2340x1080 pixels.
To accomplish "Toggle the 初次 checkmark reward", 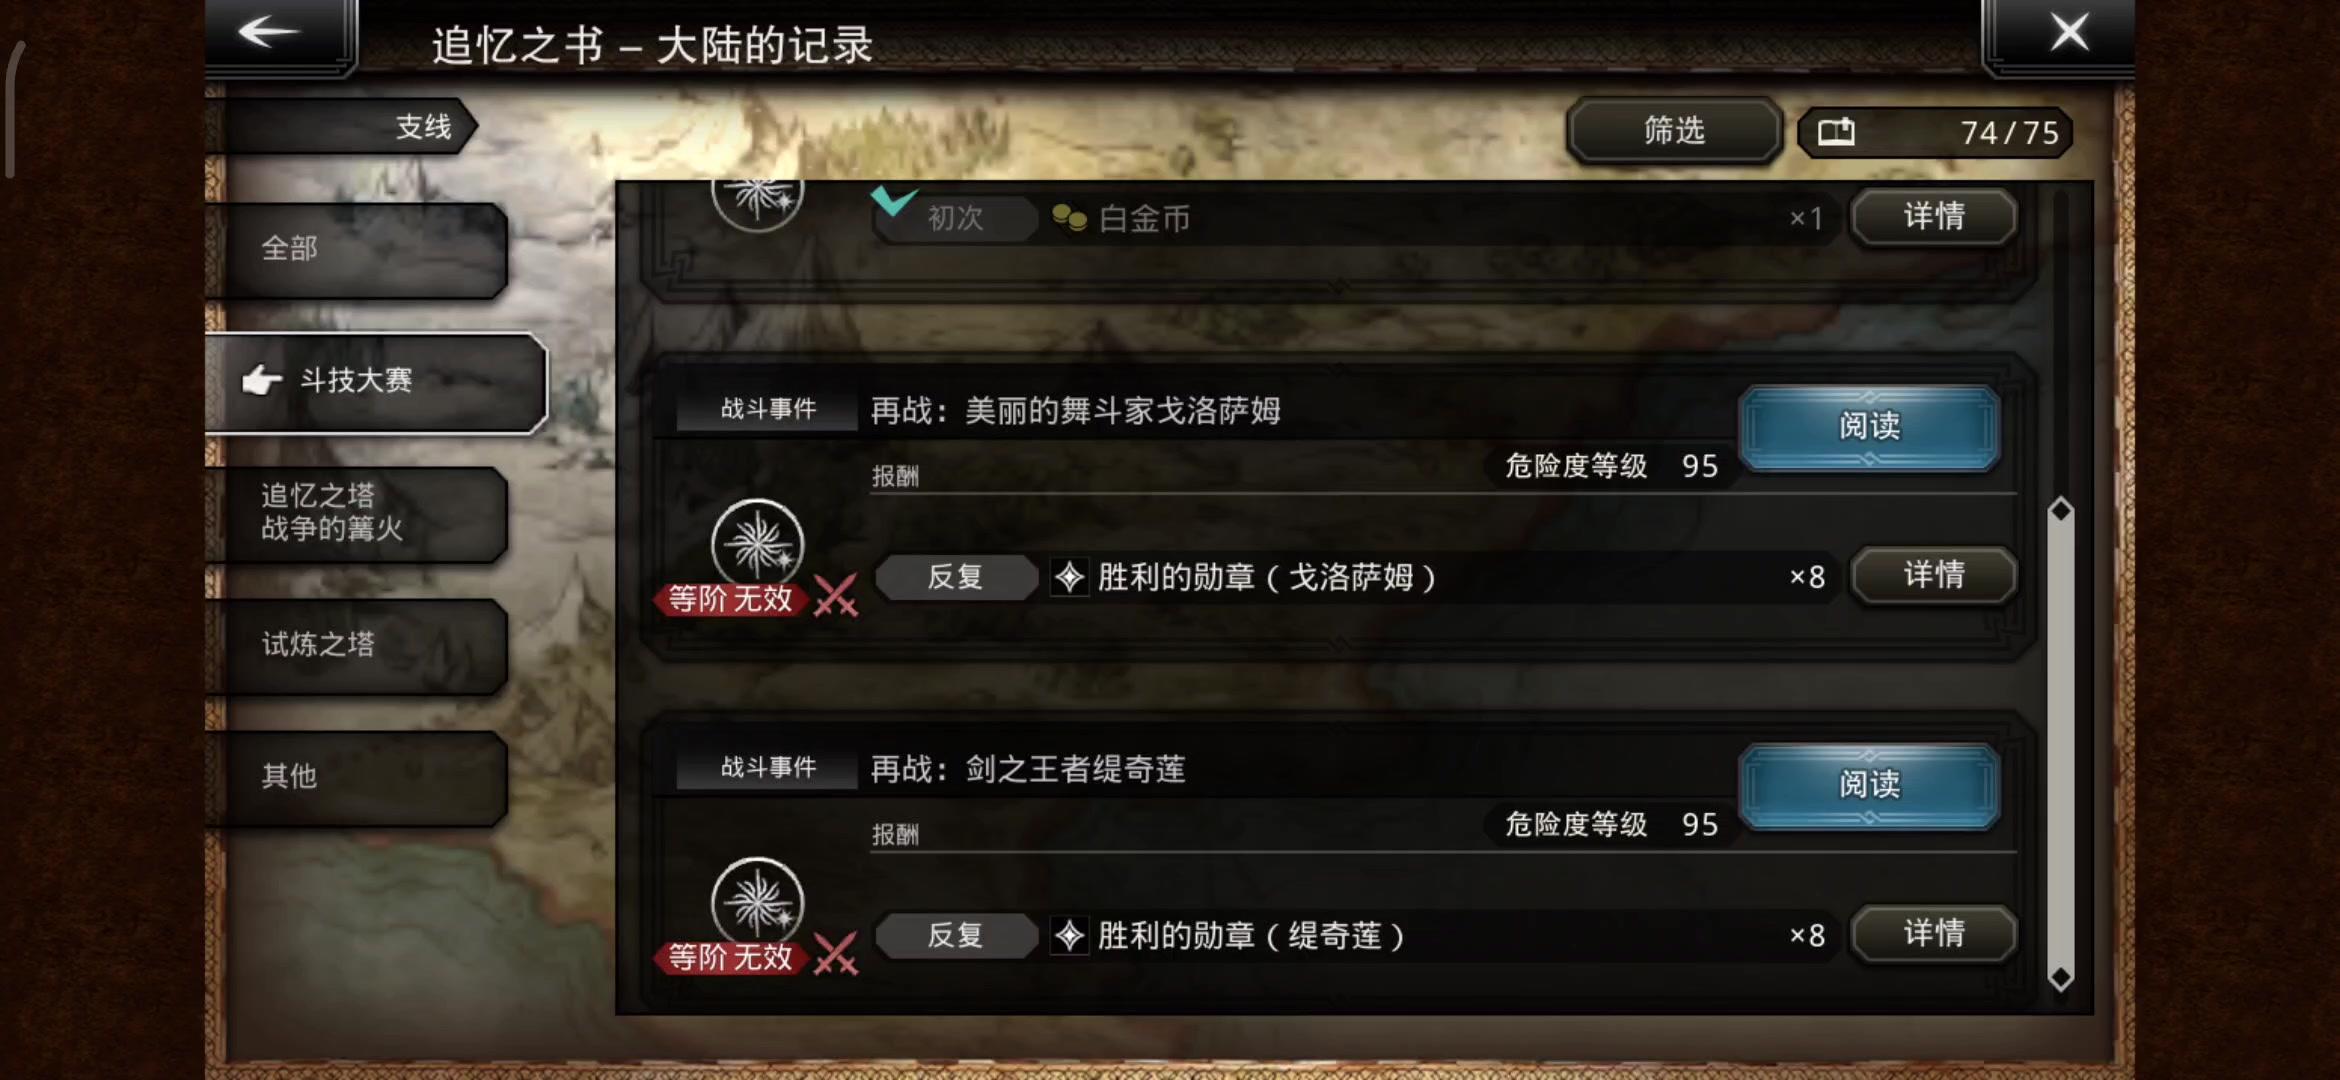I will (893, 199).
